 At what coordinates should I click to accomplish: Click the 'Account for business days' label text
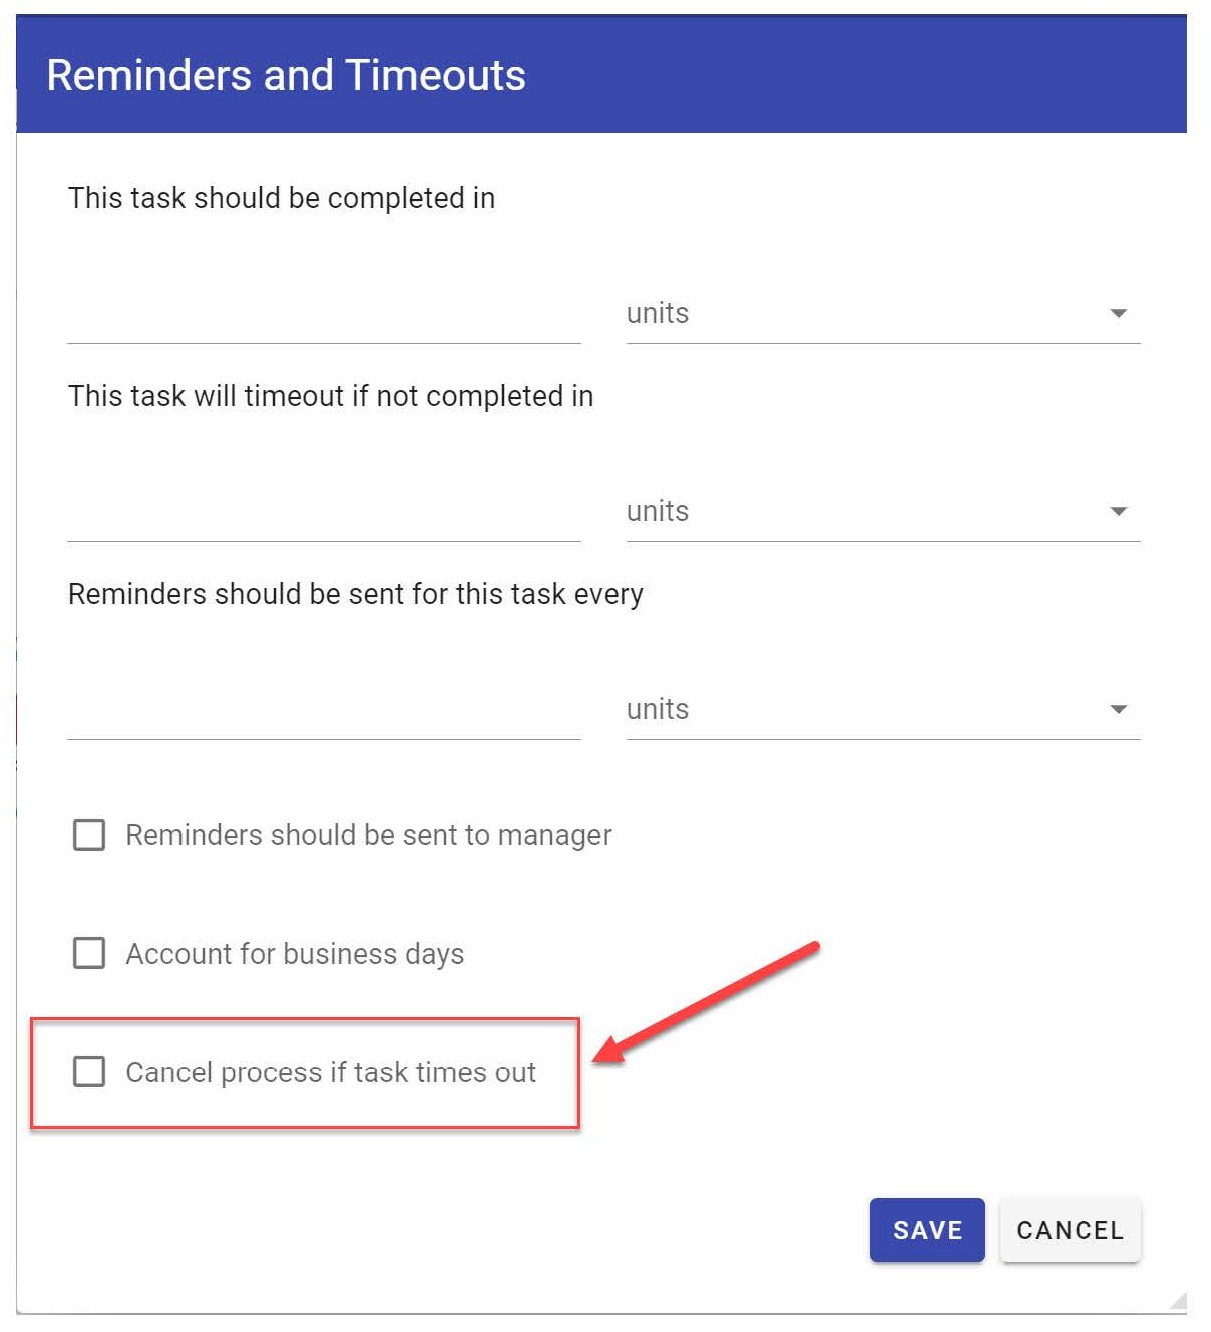click(x=294, y=954)
